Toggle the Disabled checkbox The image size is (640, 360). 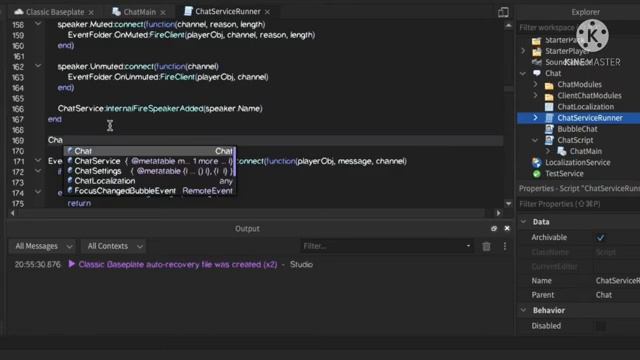(x=600, y=326)
